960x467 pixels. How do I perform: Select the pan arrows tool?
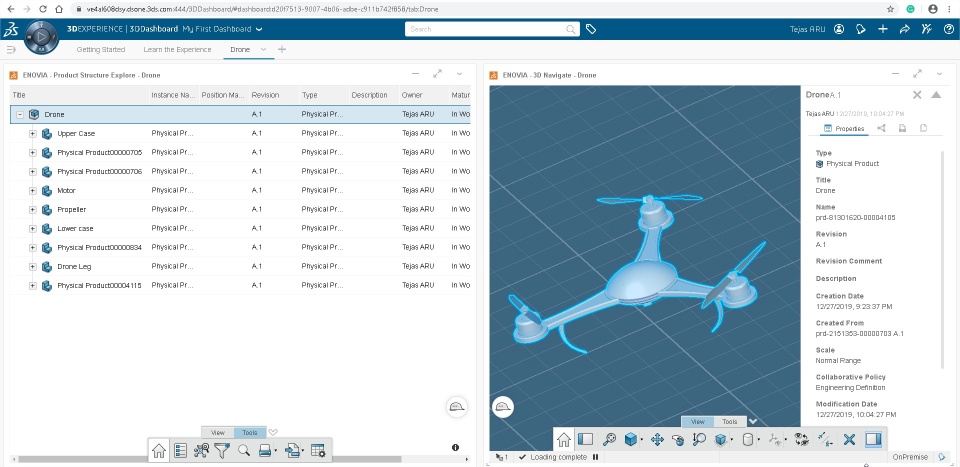[x=658, y=439]
